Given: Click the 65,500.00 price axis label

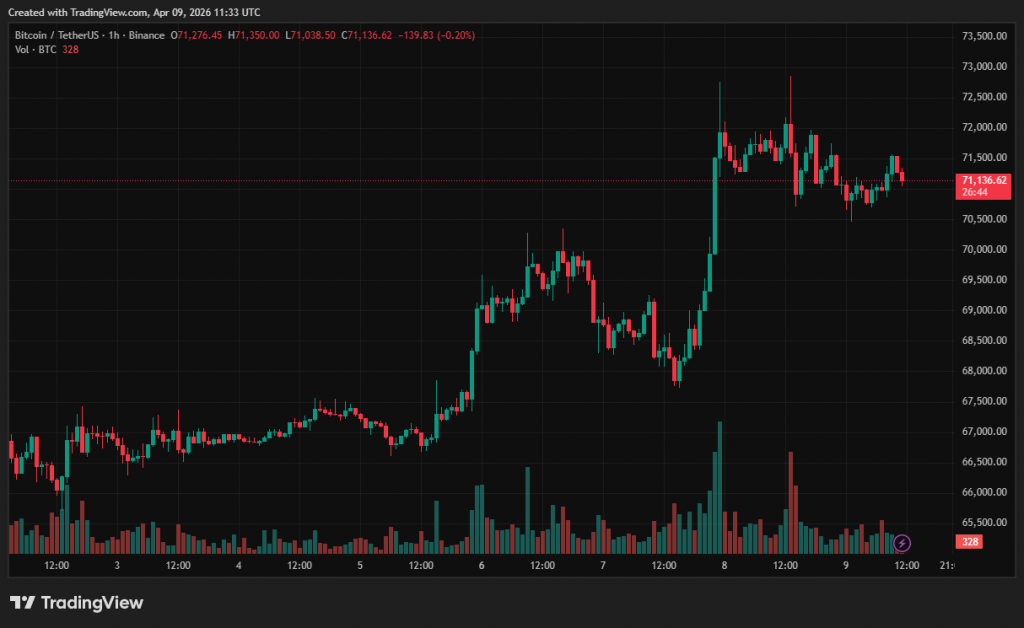Looking at the screenshot, I should click(983, 523).
